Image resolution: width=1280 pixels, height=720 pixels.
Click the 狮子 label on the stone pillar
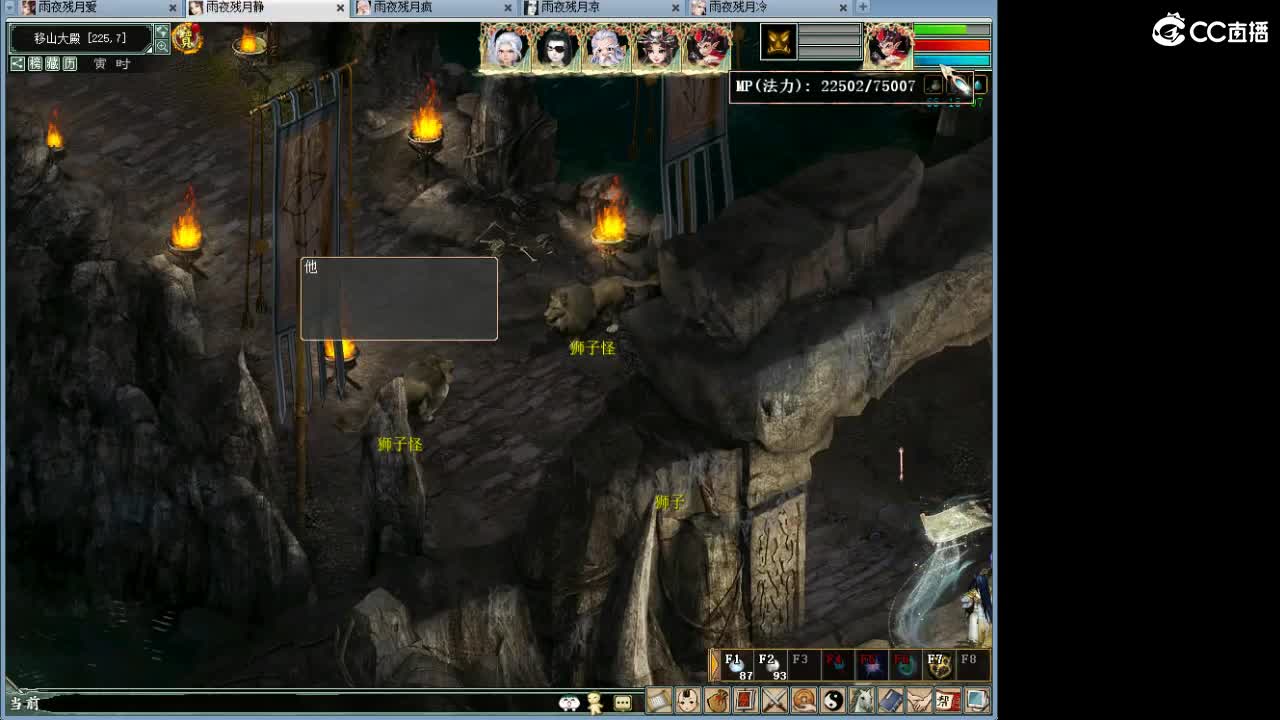pos(670,502)
